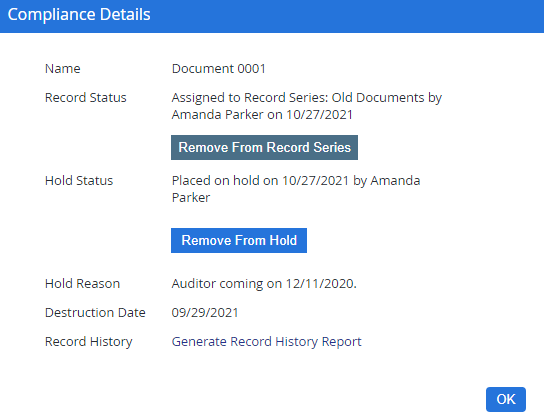The height and width of the screenshot is (420, 544).
Task: Open Generate Record History Report link
Action: pyautogui.click(x=266, y=342)
